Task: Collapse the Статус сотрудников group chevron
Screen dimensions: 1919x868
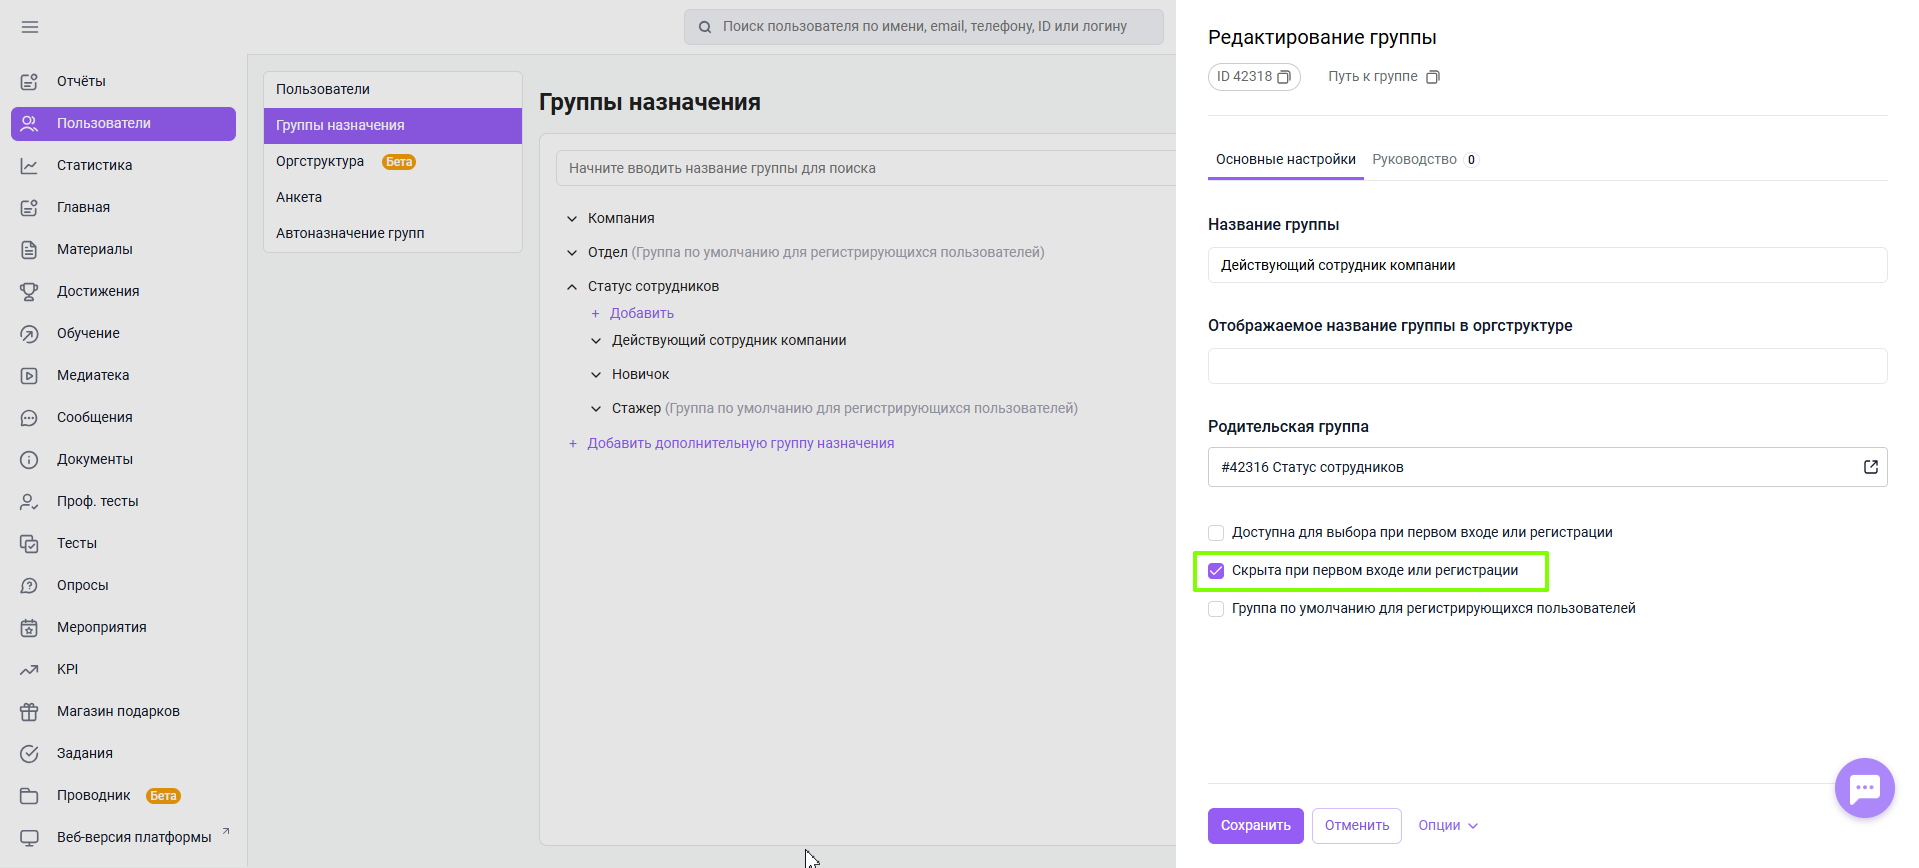Action: tap(572, 287)
